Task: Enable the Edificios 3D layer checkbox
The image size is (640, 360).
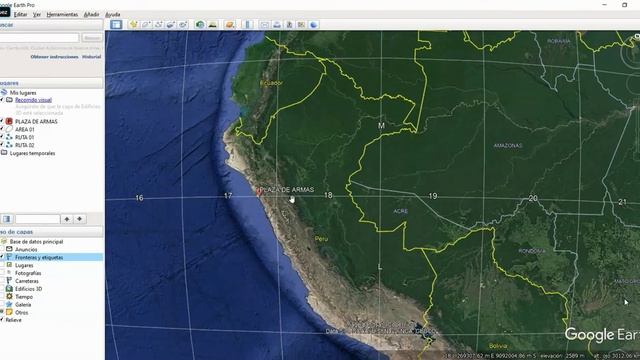Action: coord(2,289)
